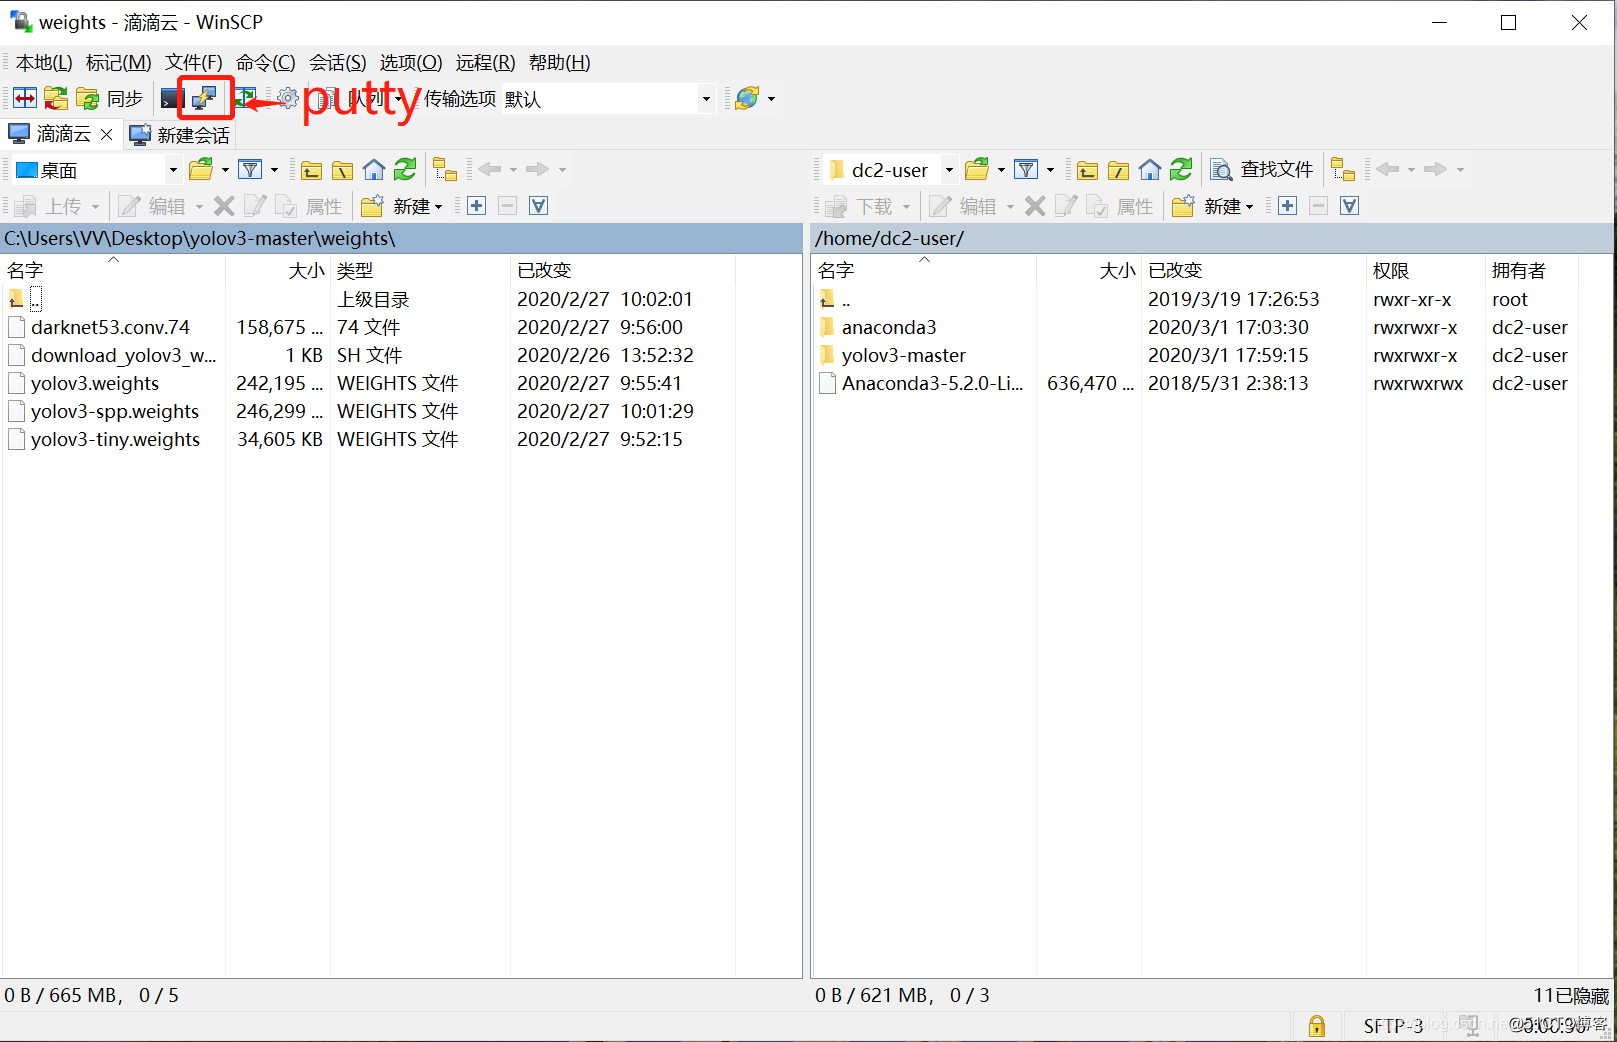1617x1042 pixels.
Task: Open the 命令(C) menu
Action: click(266, 62)
